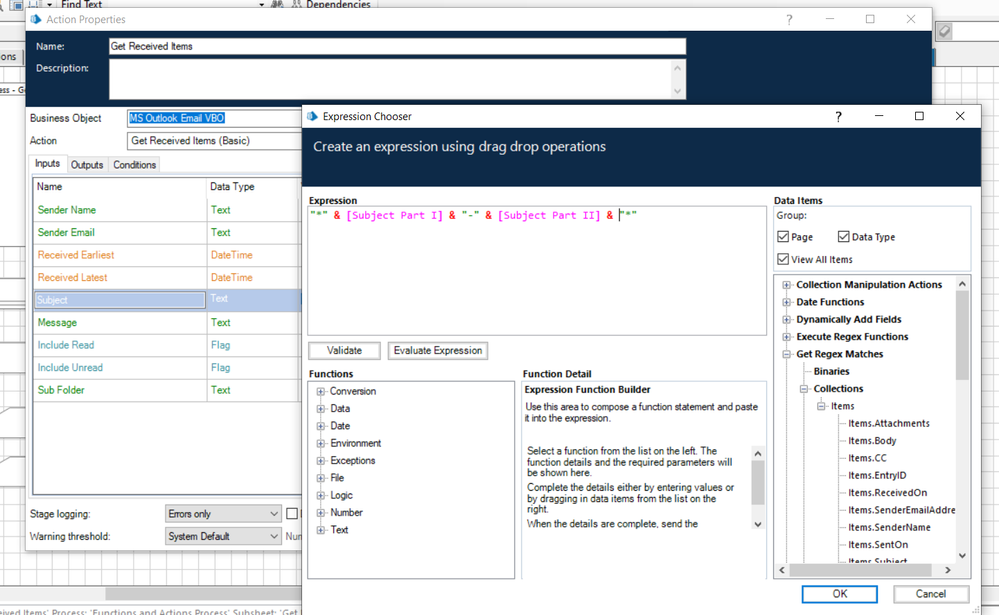Click Description box scroll down arrow
The image size is (999, 615).
click(677, 91)
